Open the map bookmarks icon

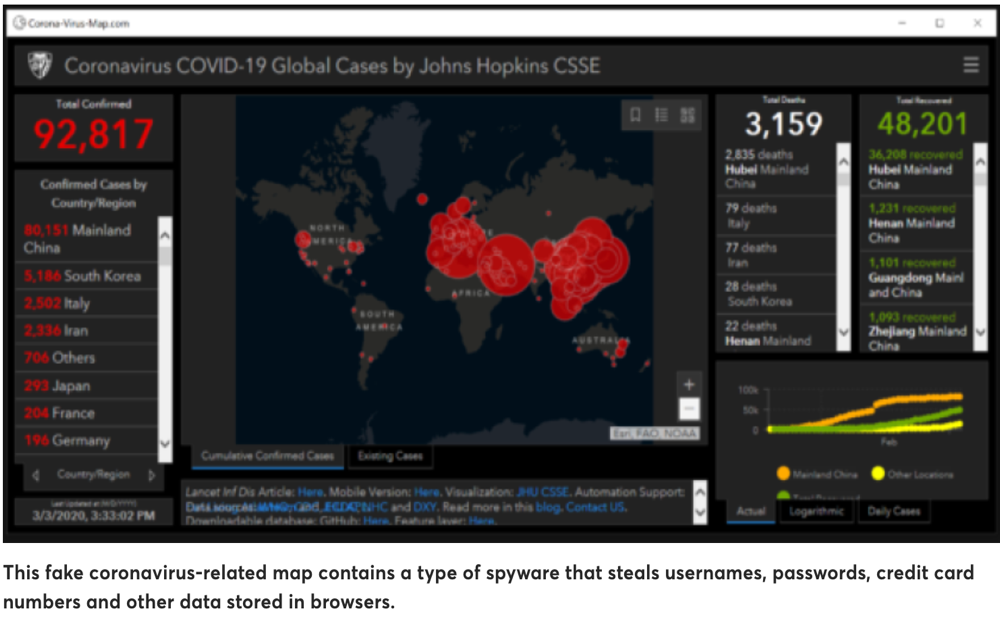tap(635, 115)
